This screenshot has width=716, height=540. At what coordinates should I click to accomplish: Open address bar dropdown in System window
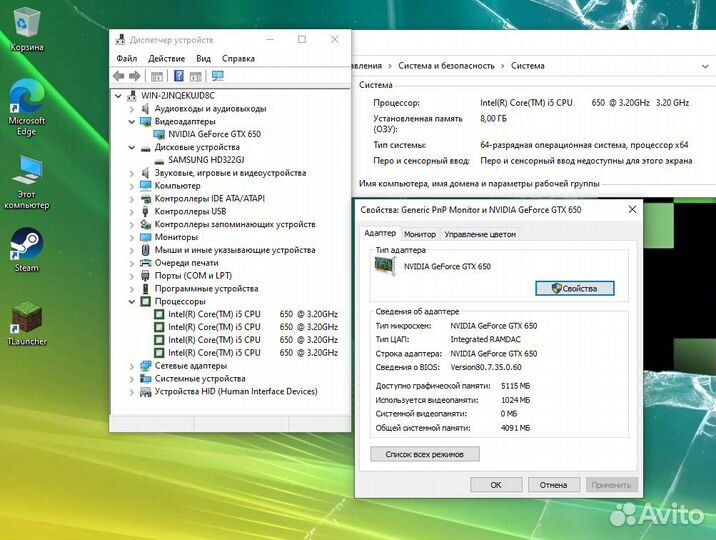[705, 67]
